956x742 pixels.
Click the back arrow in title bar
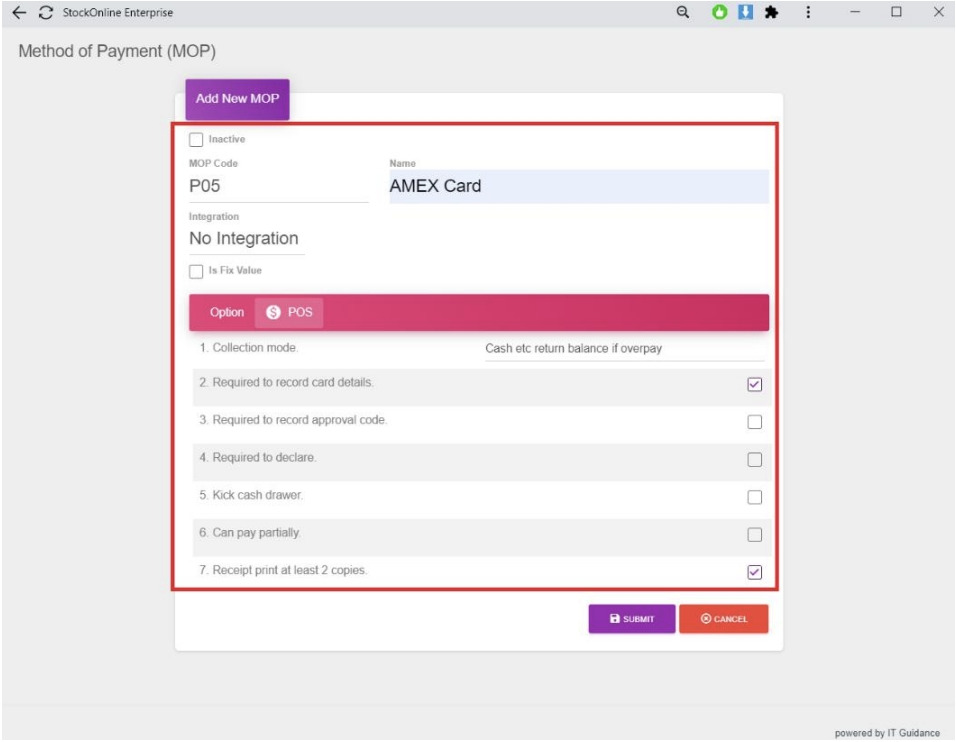[19, 13]
